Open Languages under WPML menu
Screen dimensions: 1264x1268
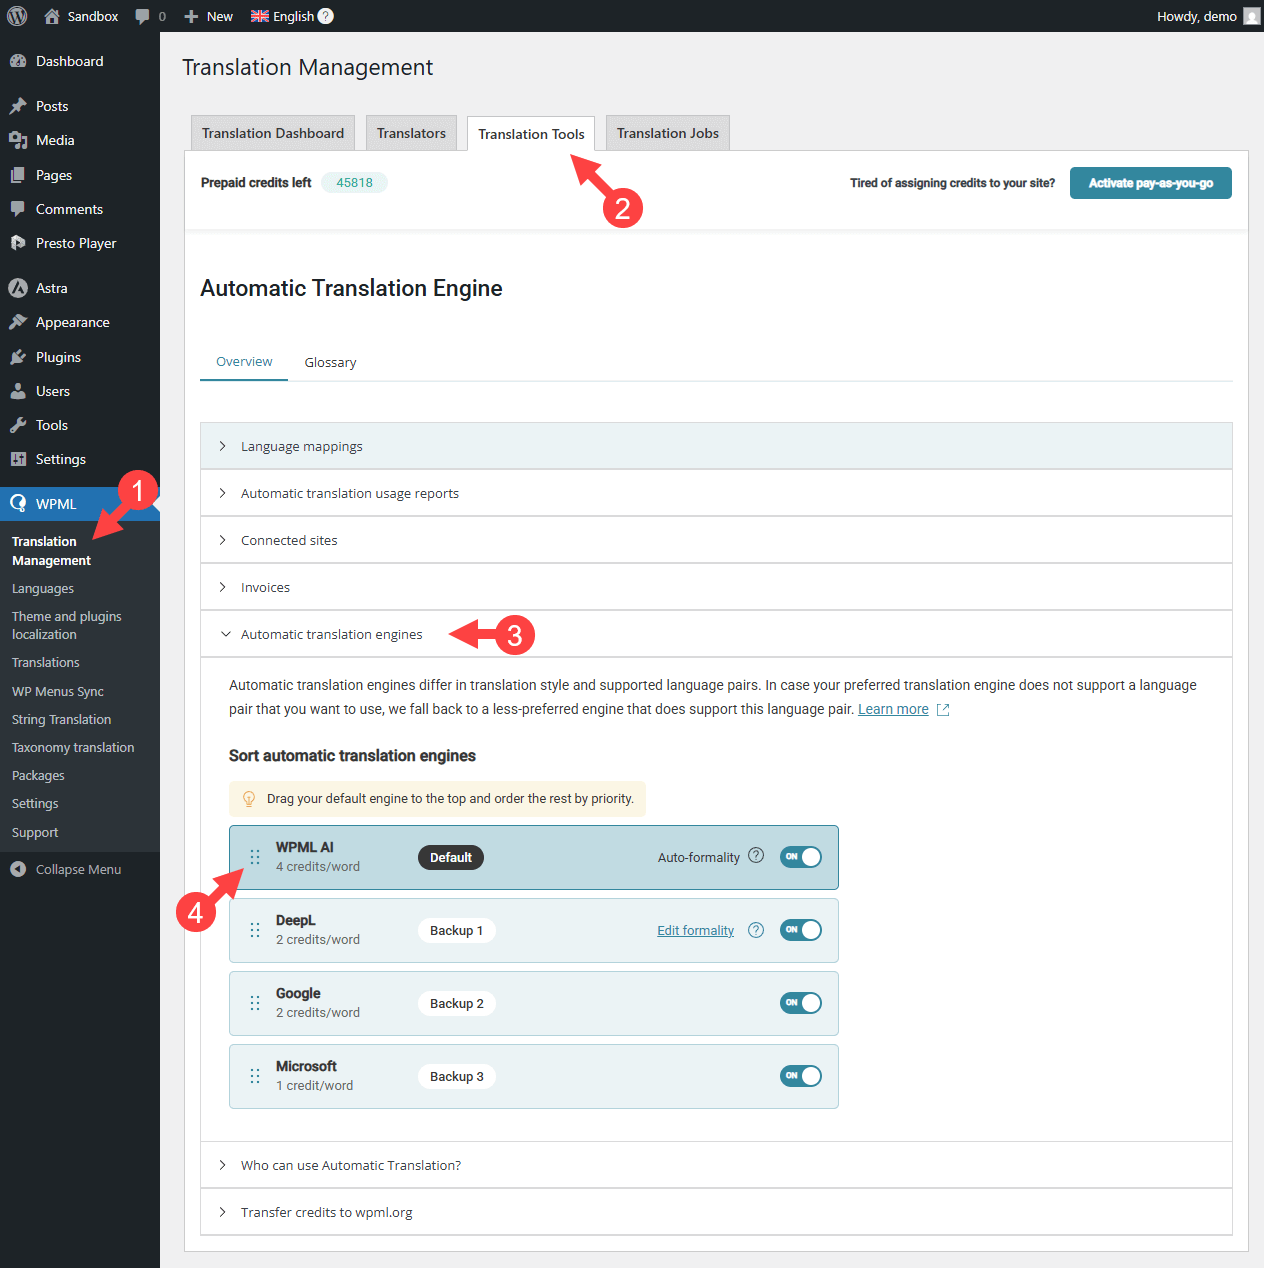pos(43,589)
